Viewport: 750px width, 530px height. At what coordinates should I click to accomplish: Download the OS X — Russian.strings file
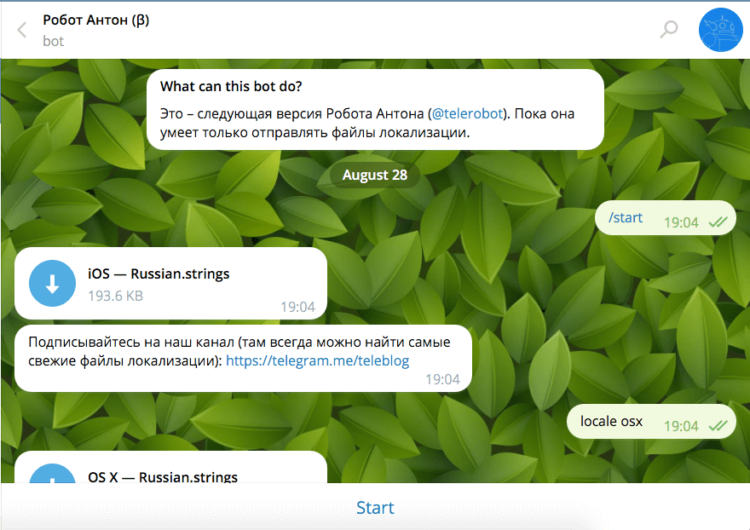click(x=52, y=473)
